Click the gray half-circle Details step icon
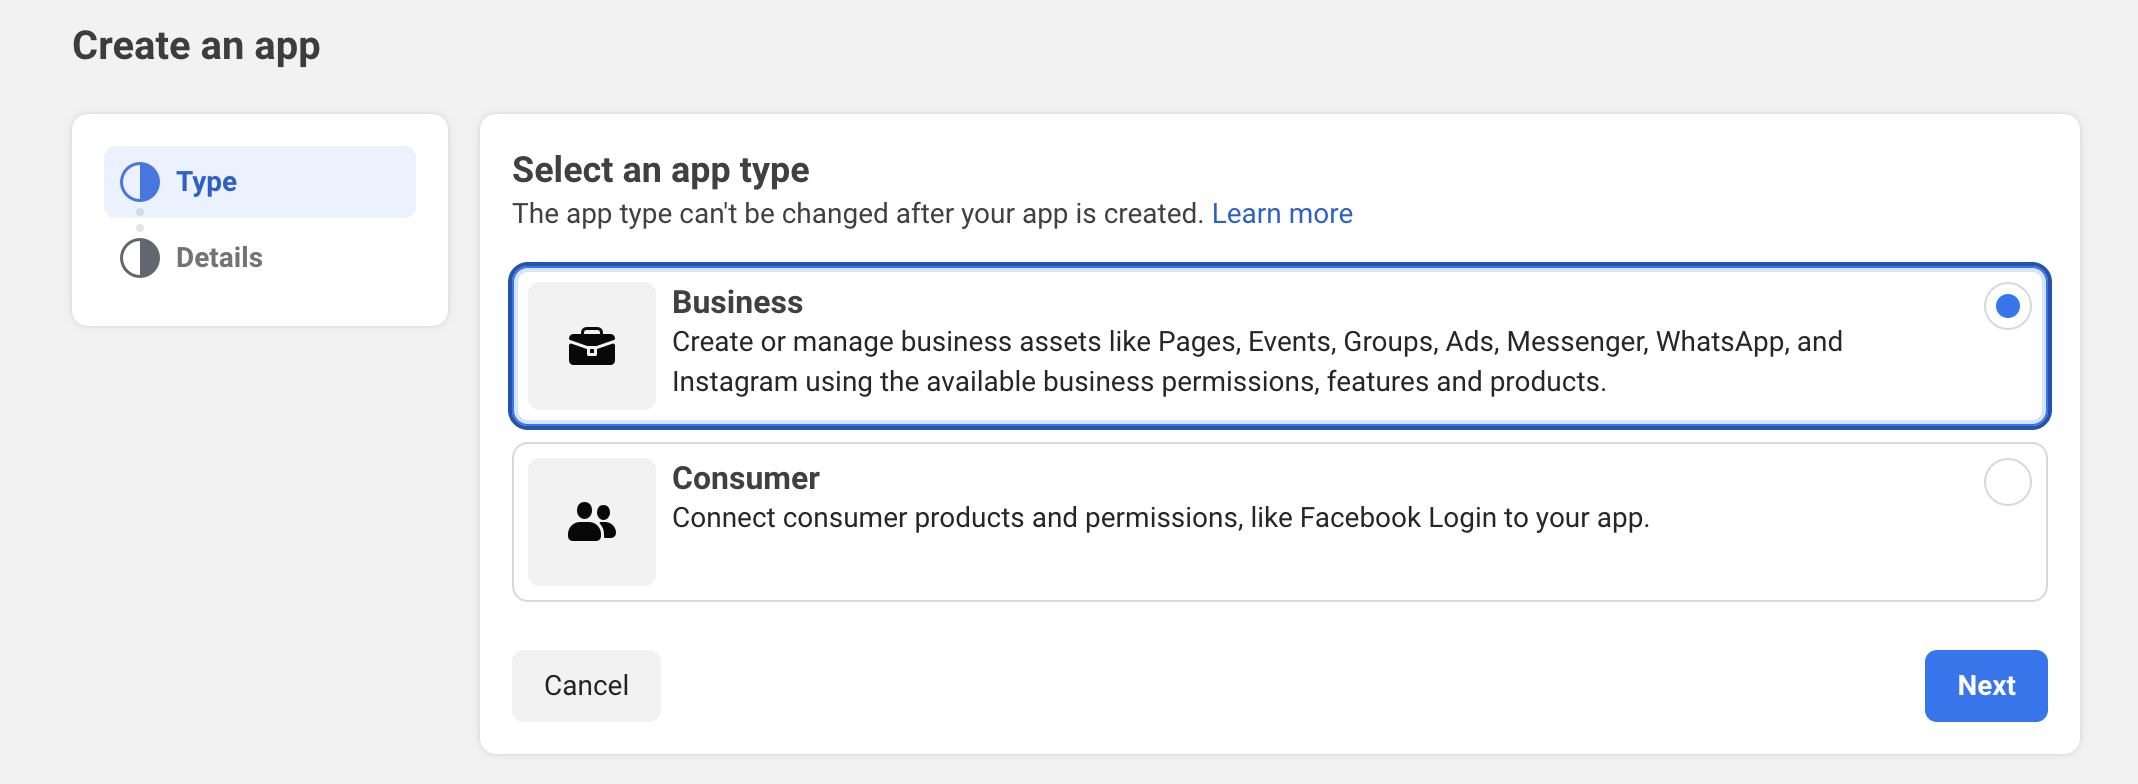This screenshot has height=784, width=2138. pos(140,258)
